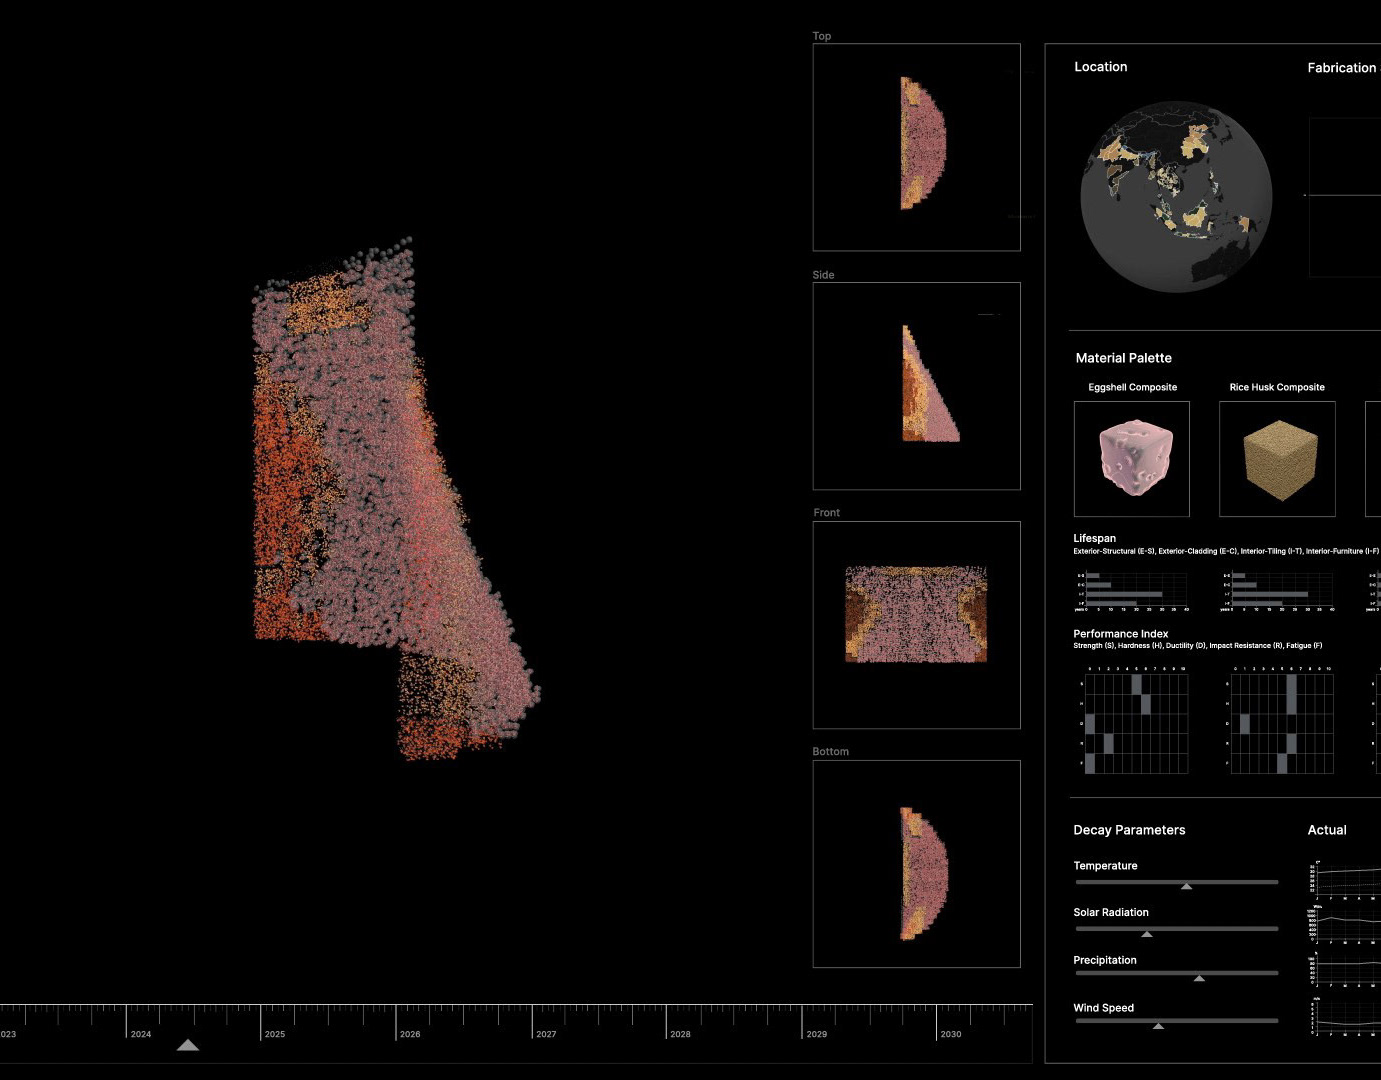The image size is (1381, 1080).
Task: Click the Eggshell Composite label
Action: [1132, 387]
